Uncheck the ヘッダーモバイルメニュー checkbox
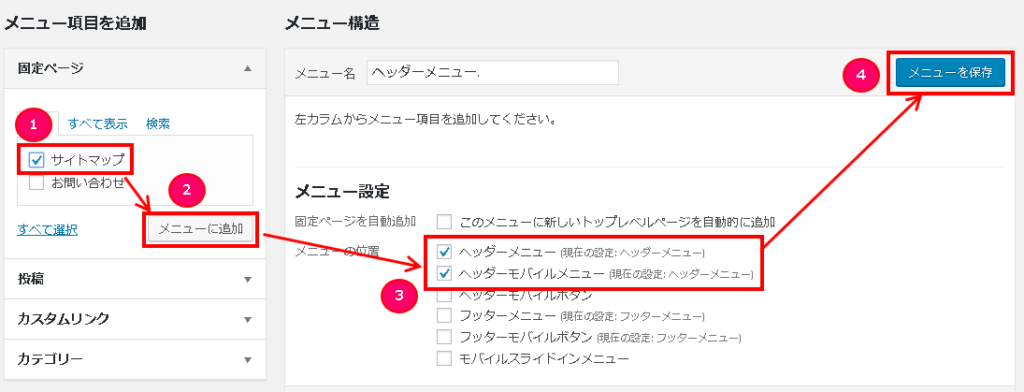Viewport: 1024px width, 392px height. click(x=444, y=273)
